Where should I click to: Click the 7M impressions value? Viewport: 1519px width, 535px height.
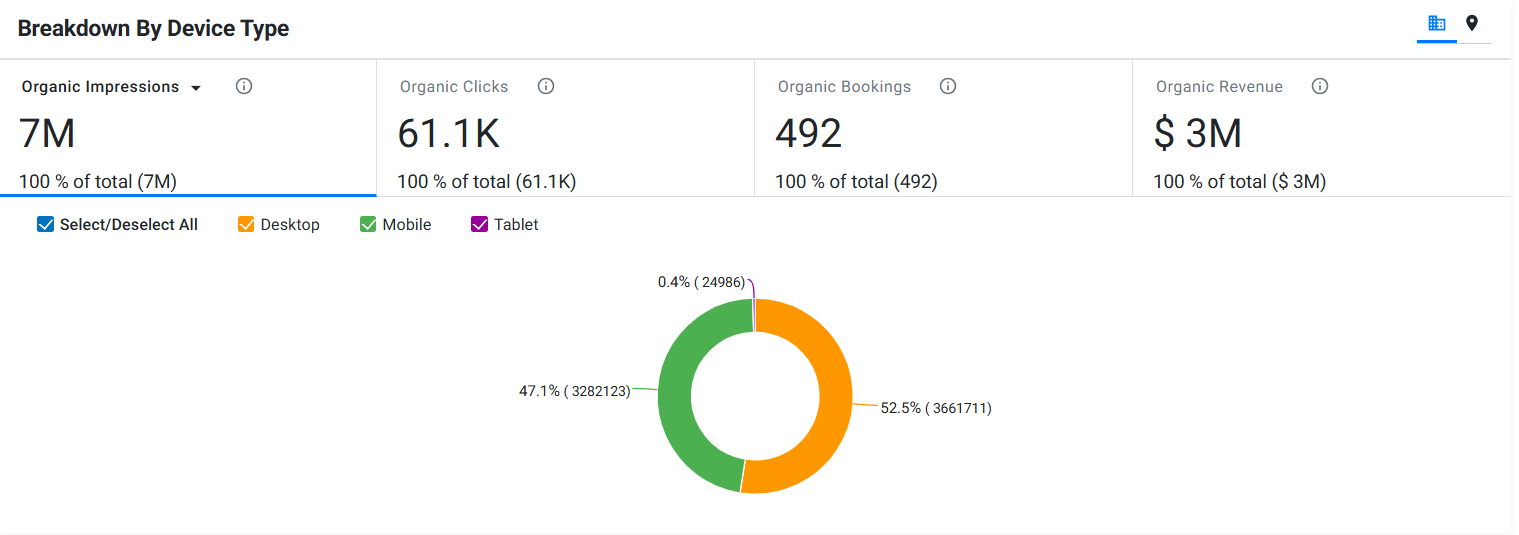47,133
